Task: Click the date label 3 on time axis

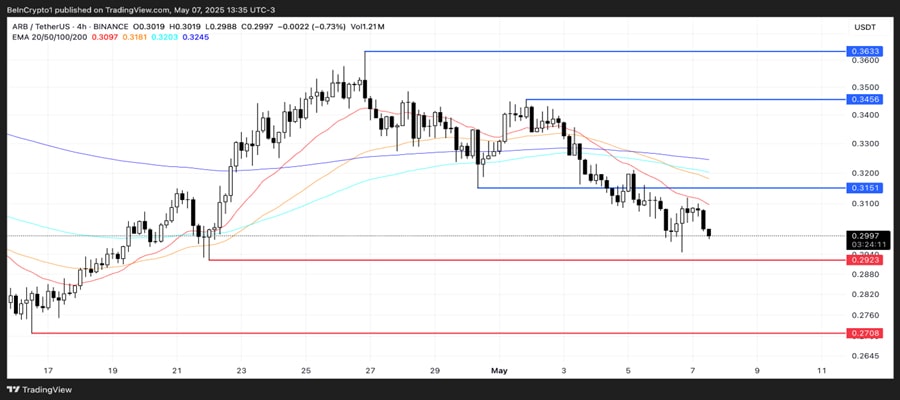Action: tap(564, 370)
